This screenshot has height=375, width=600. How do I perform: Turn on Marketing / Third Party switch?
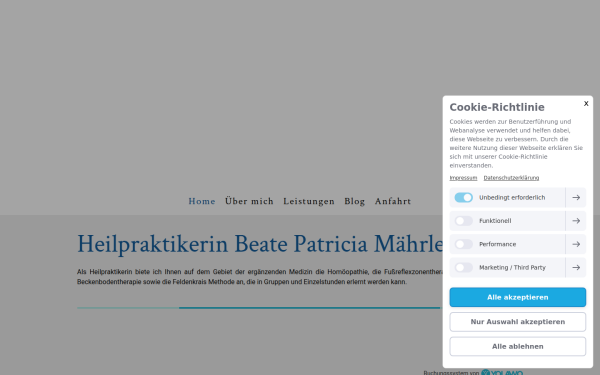point(463,267)
